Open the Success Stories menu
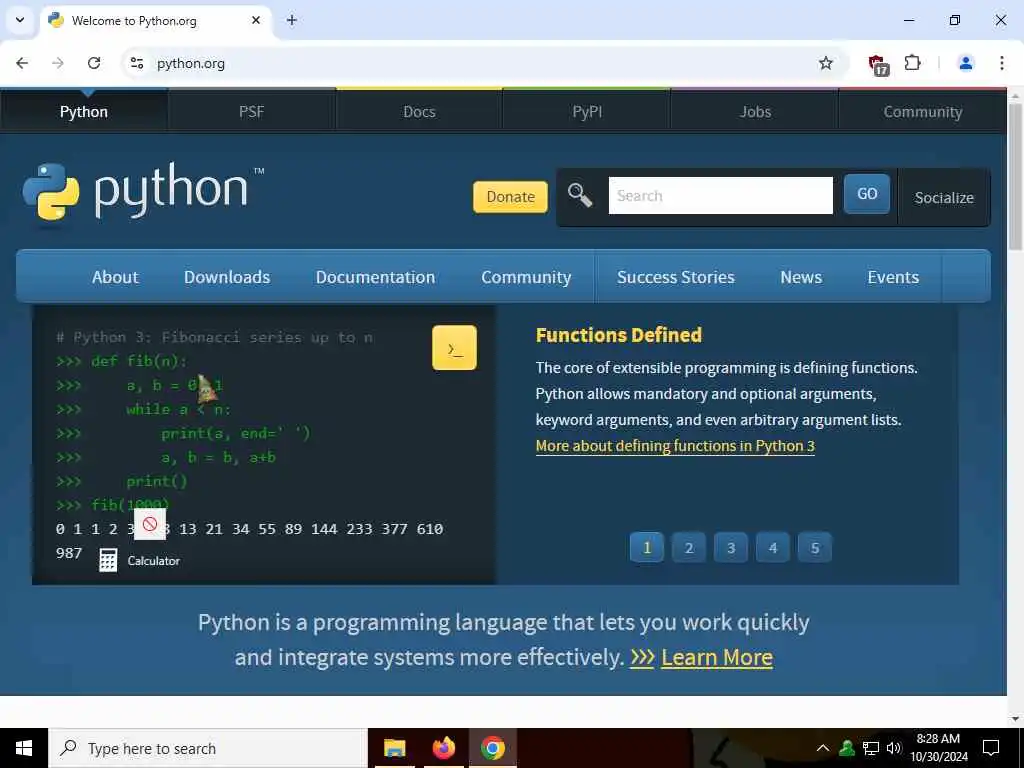 (676, 277)
